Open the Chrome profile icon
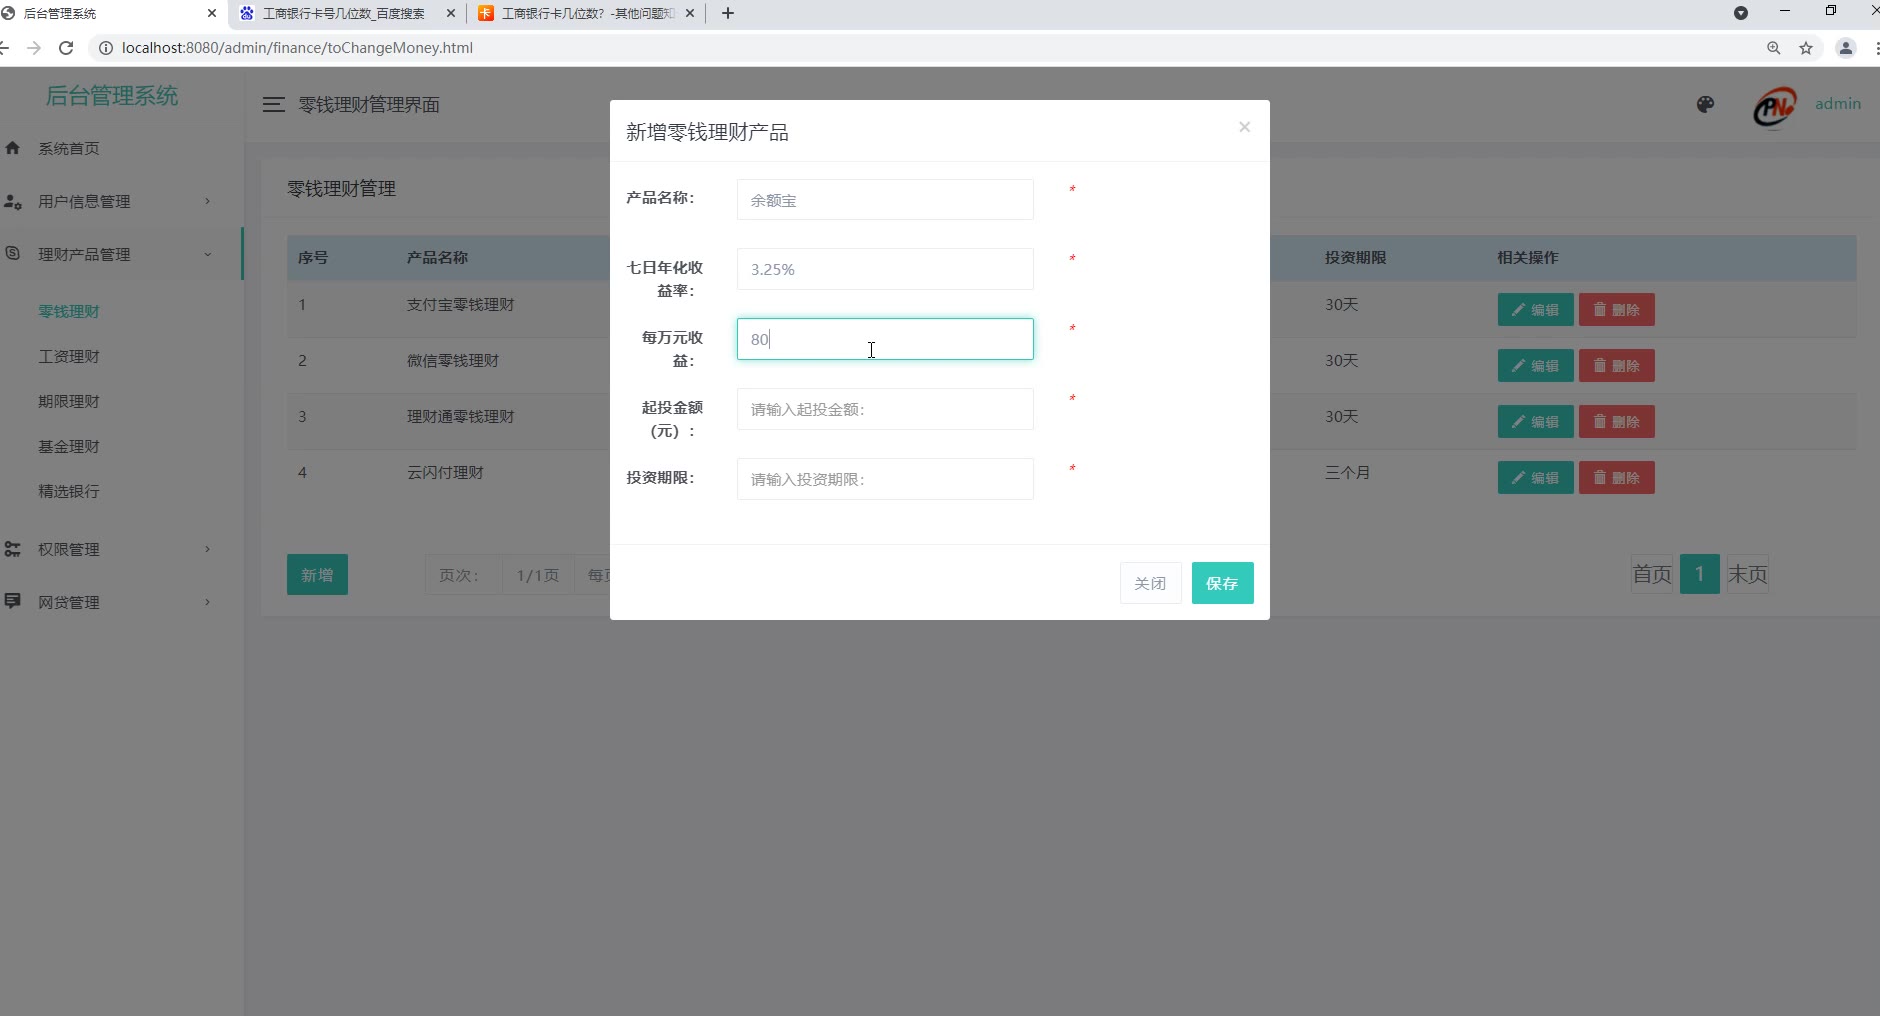The image size is (1880, 1016). tap(1846, 48)
